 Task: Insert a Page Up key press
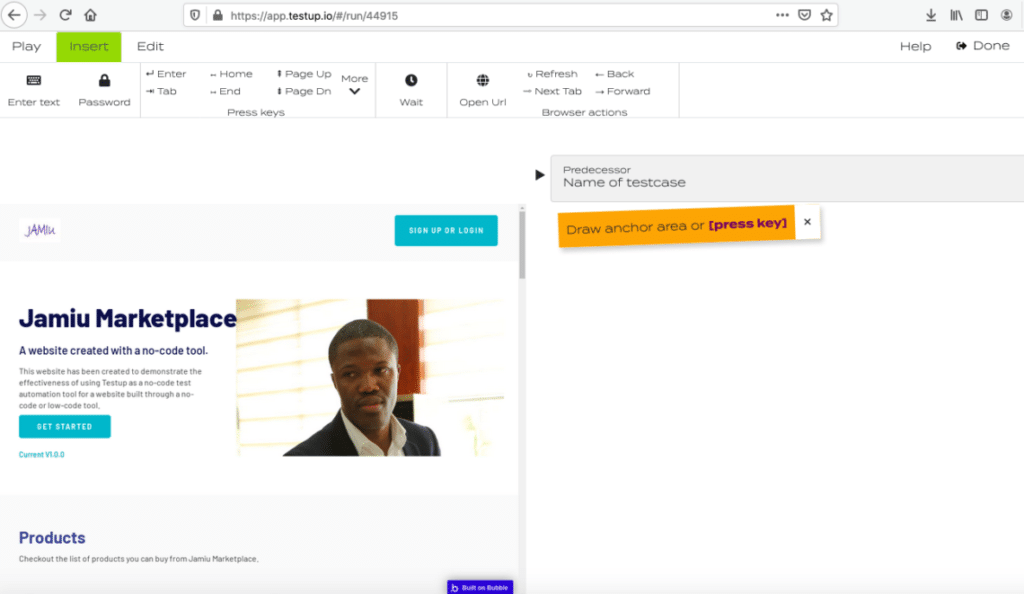tap(304, 74)
